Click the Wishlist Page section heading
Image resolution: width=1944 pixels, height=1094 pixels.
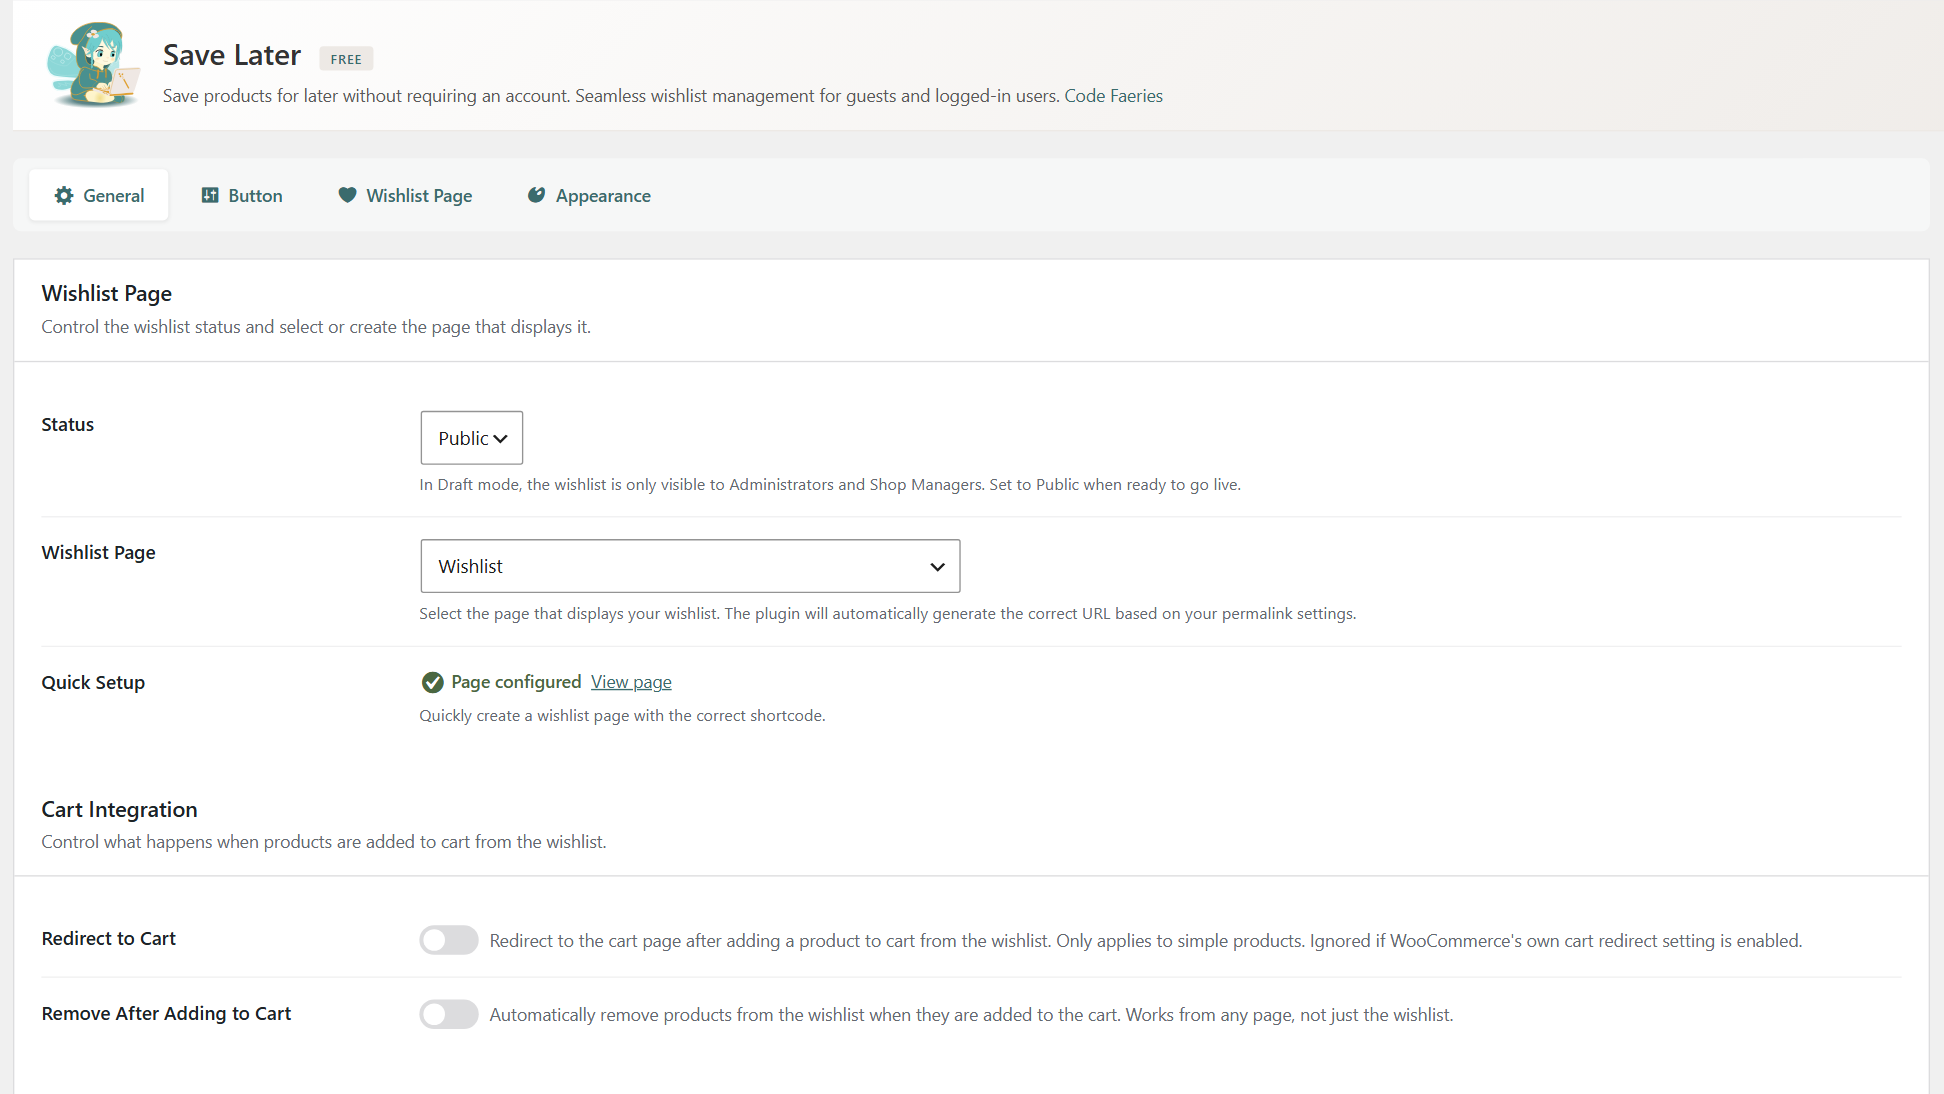(x=107, y=293)
